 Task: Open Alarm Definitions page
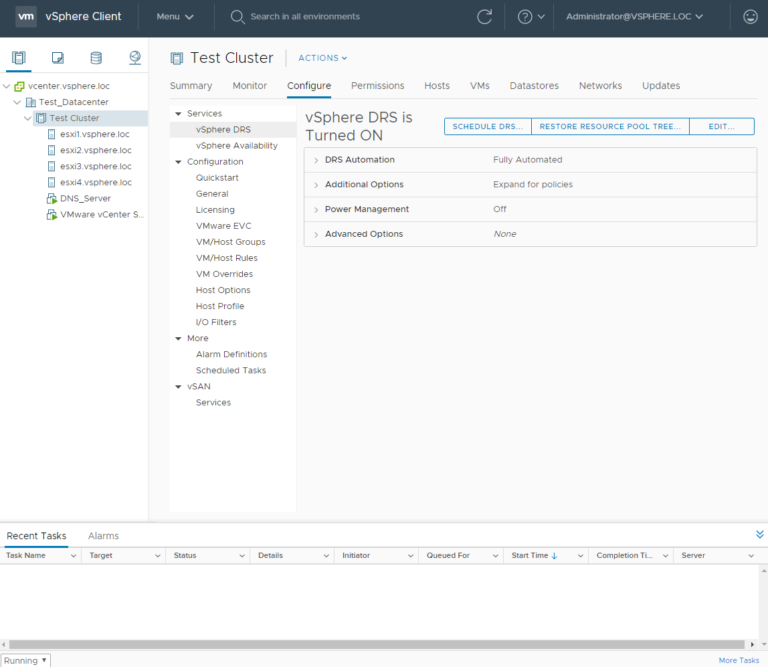(x=232, y=355)
